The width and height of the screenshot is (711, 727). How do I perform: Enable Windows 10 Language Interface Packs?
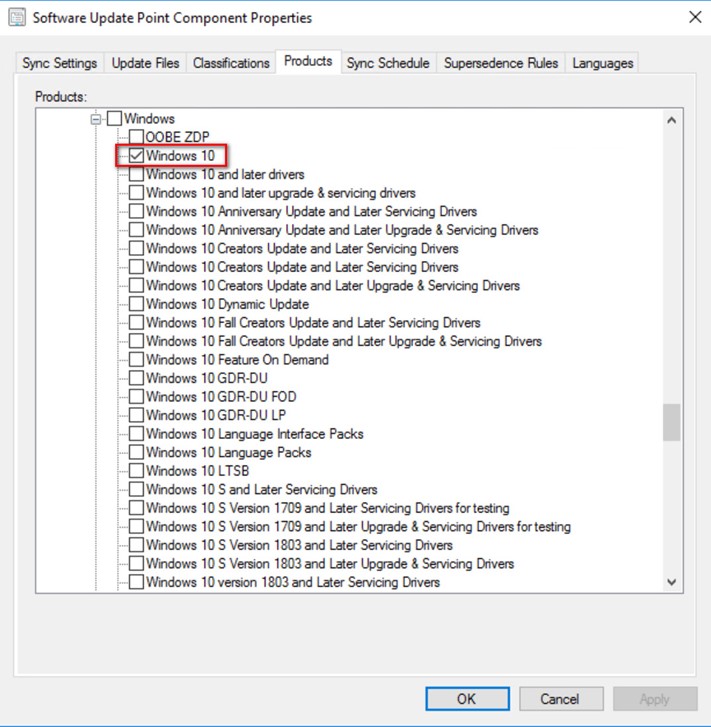coord(136,434)
